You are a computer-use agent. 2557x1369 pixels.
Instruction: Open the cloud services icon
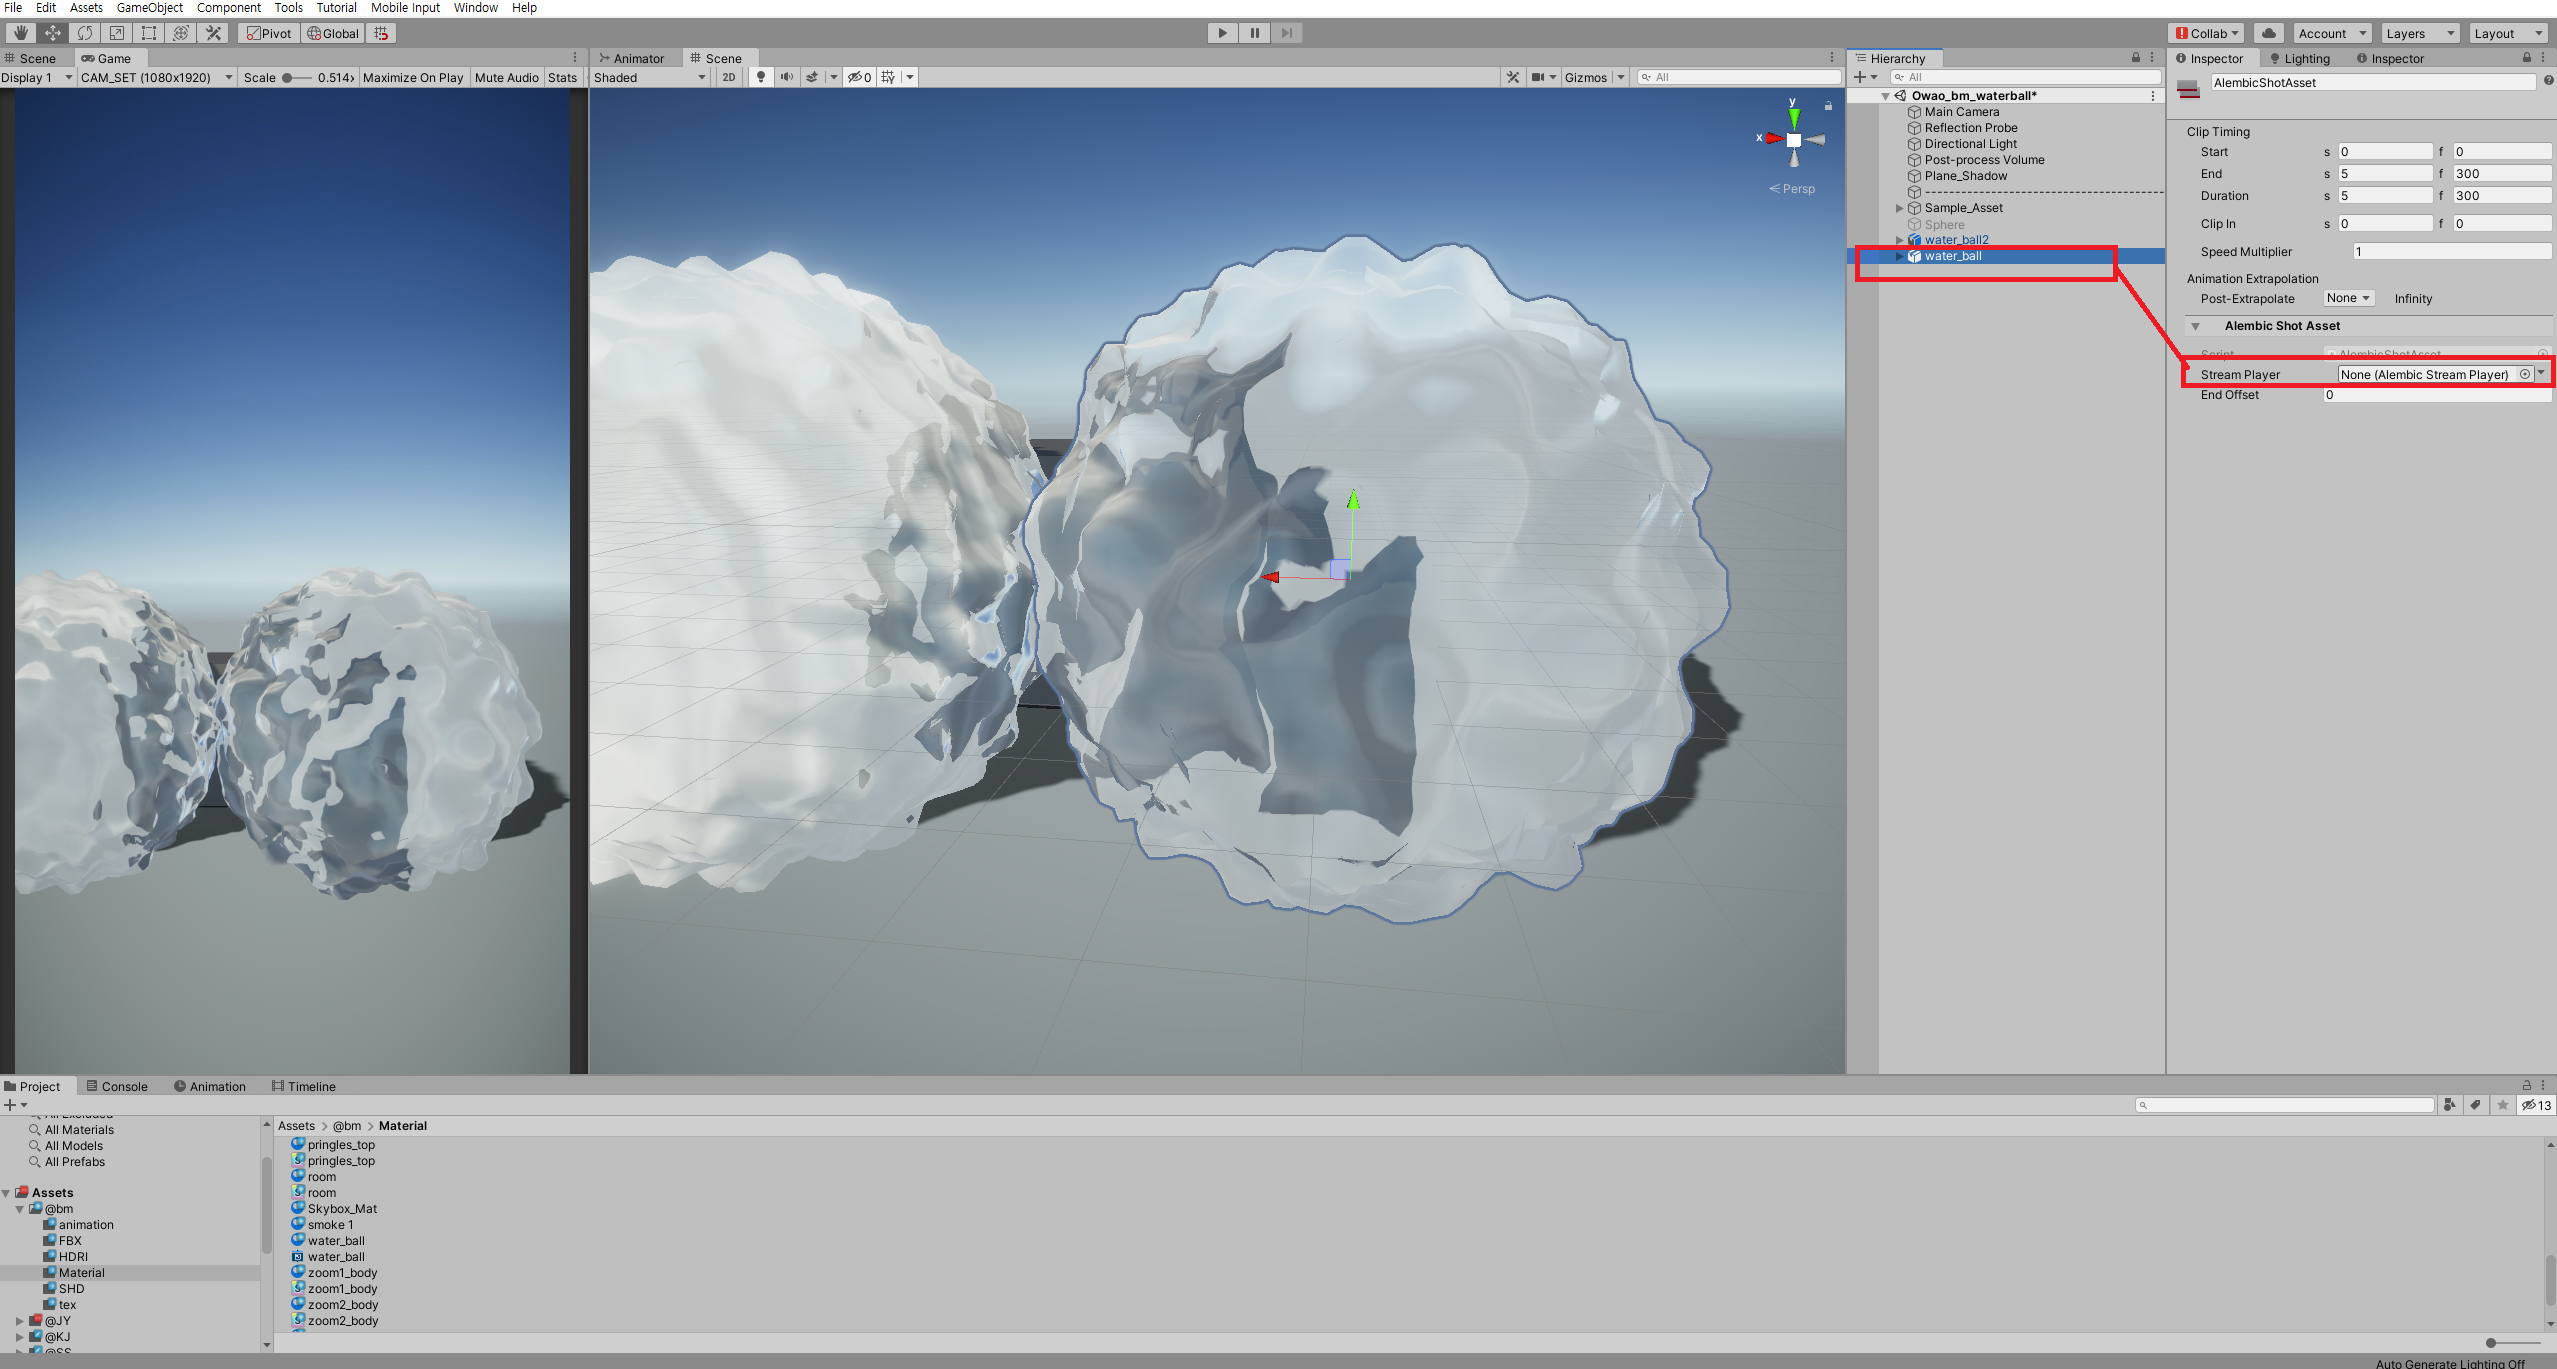click(x=2268, y=33)
